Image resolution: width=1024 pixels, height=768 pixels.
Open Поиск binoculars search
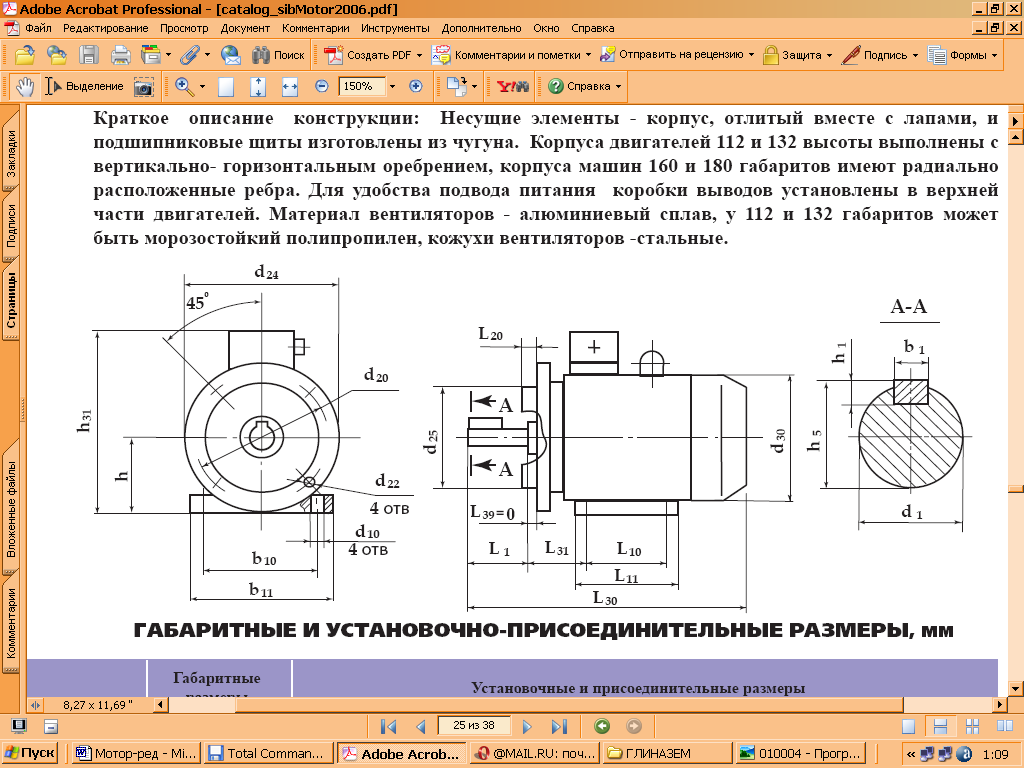click(x=278, y=55)
